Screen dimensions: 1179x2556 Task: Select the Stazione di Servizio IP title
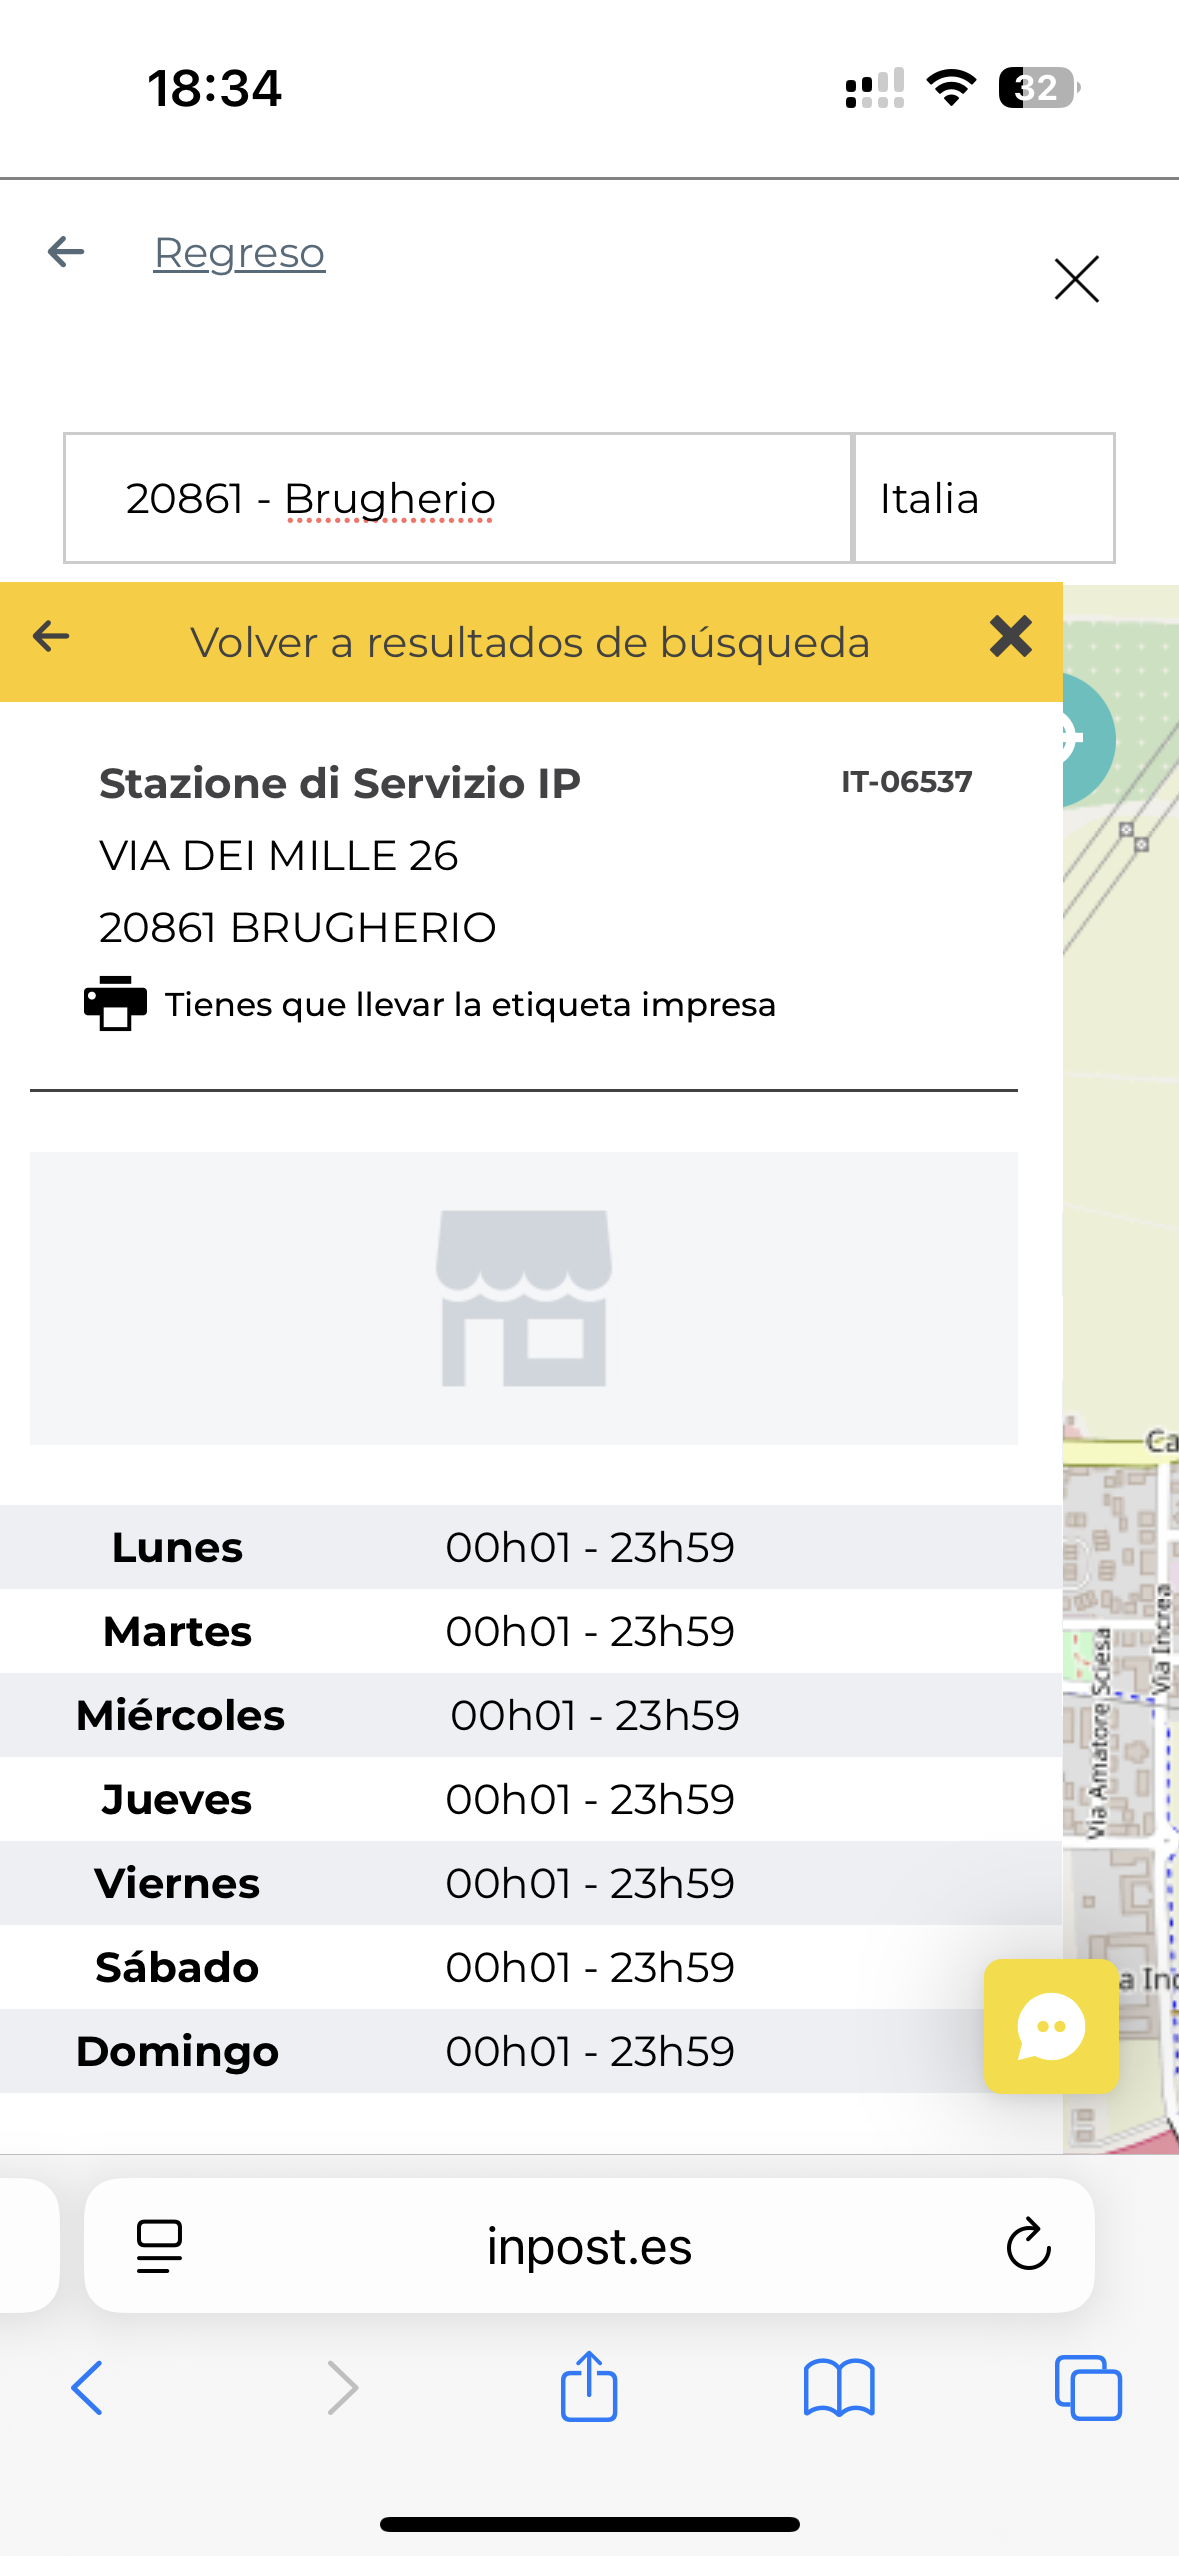(x=340, y=783)
